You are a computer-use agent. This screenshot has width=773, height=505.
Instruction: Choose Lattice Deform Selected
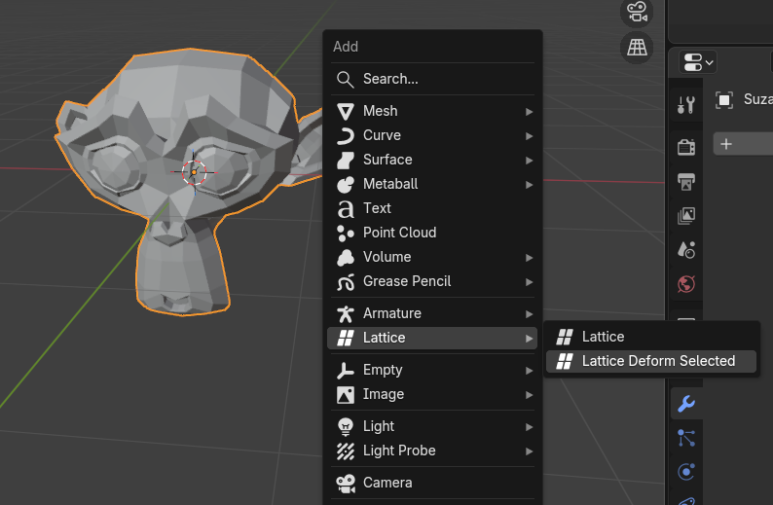click(x=651, y=361)
